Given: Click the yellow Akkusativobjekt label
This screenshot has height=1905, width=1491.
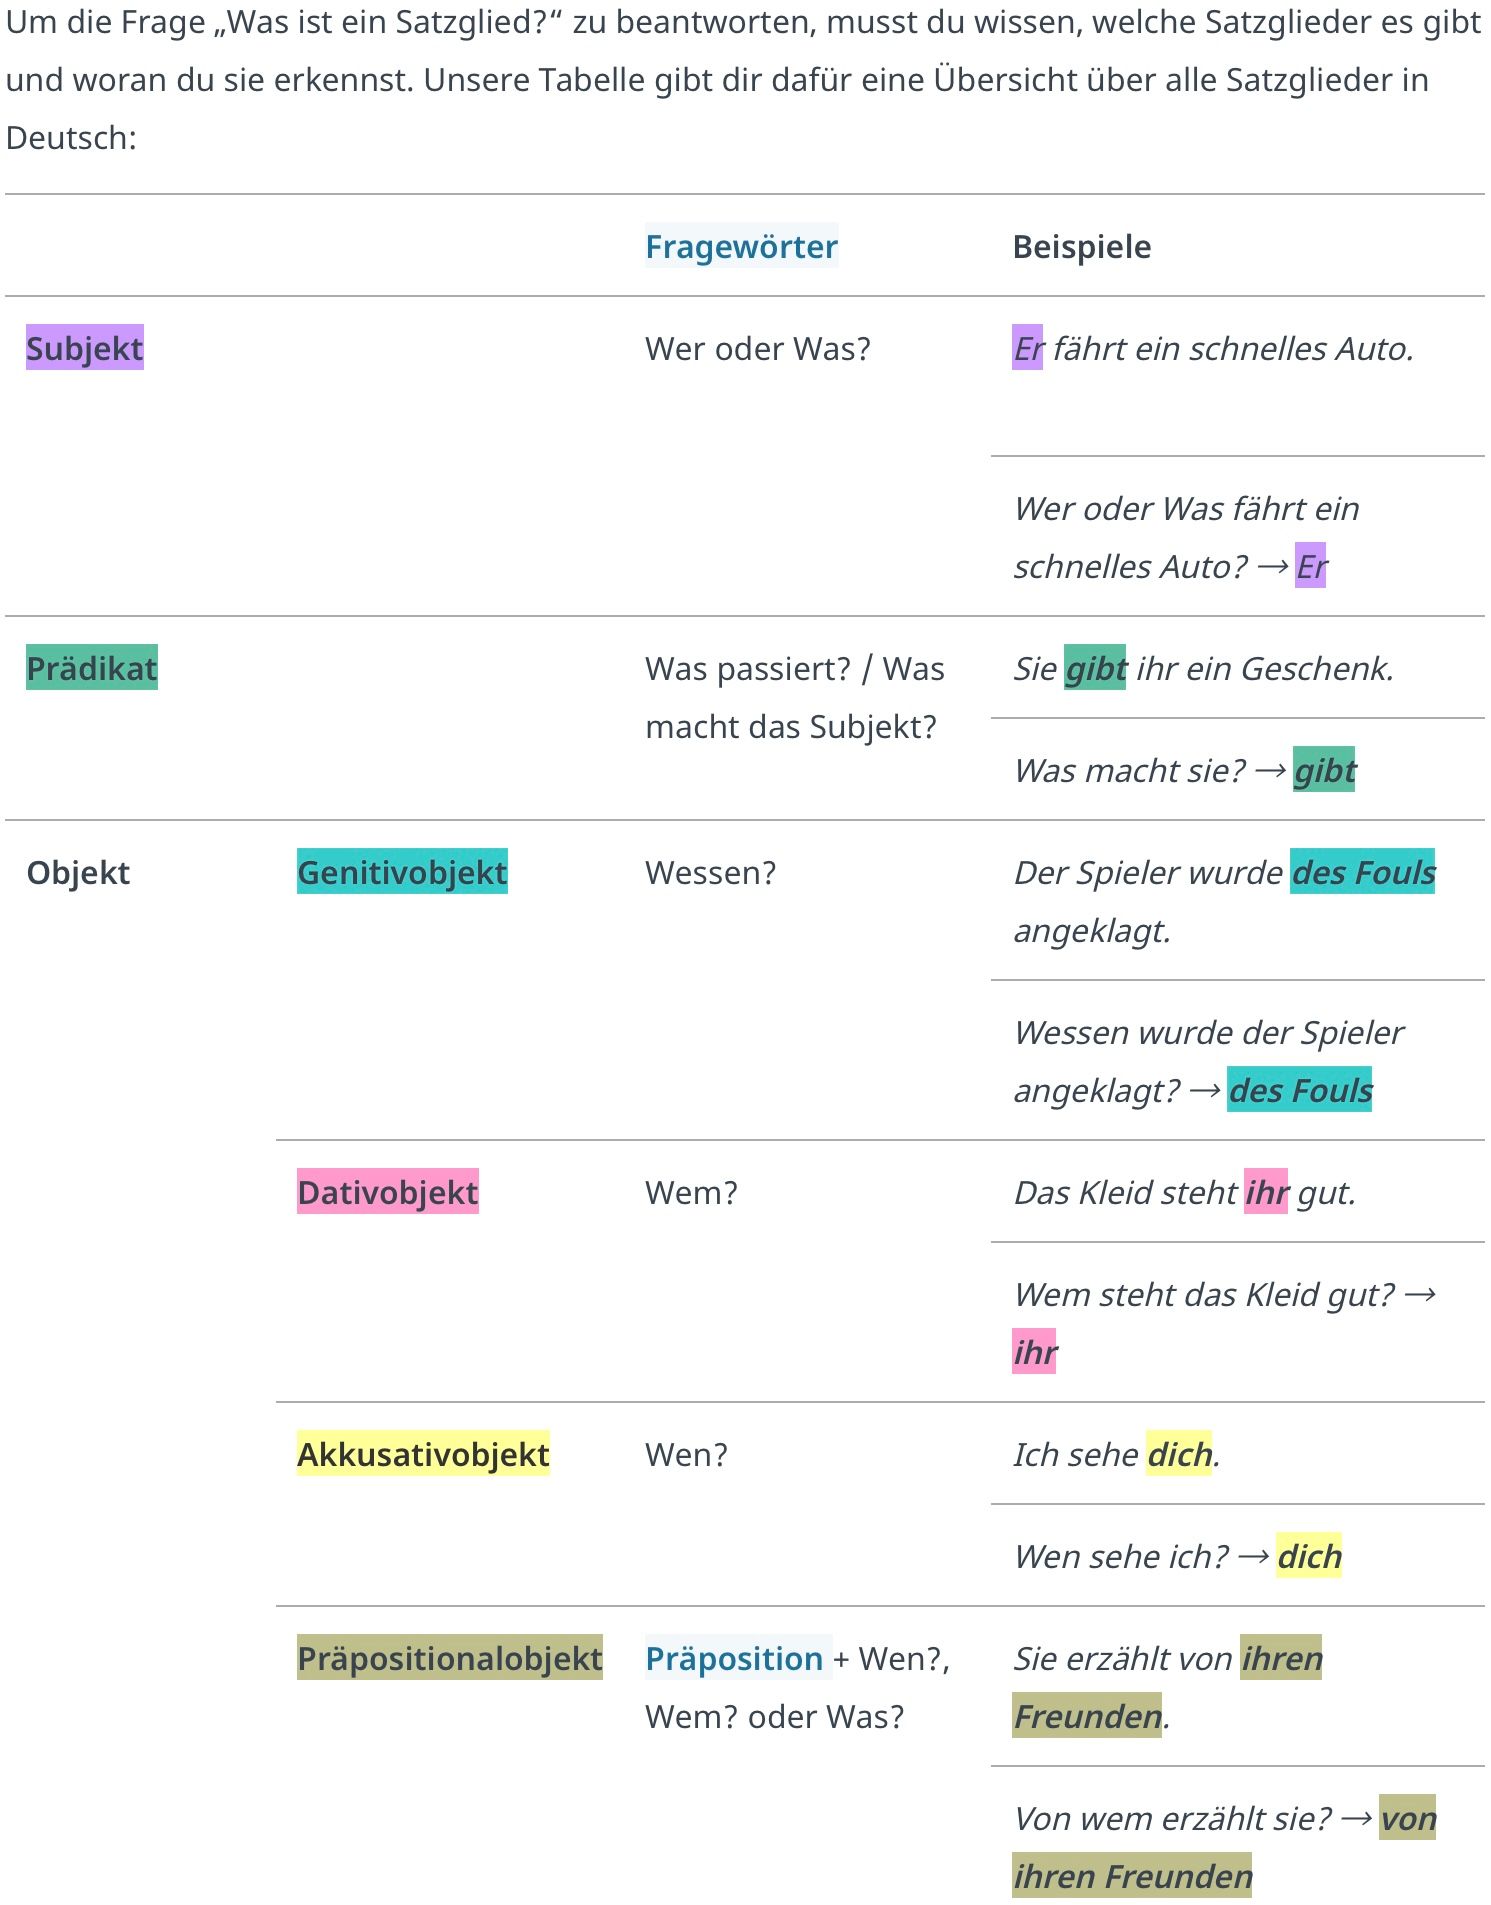Looking at the screenshot, I should coord(423,1454).
